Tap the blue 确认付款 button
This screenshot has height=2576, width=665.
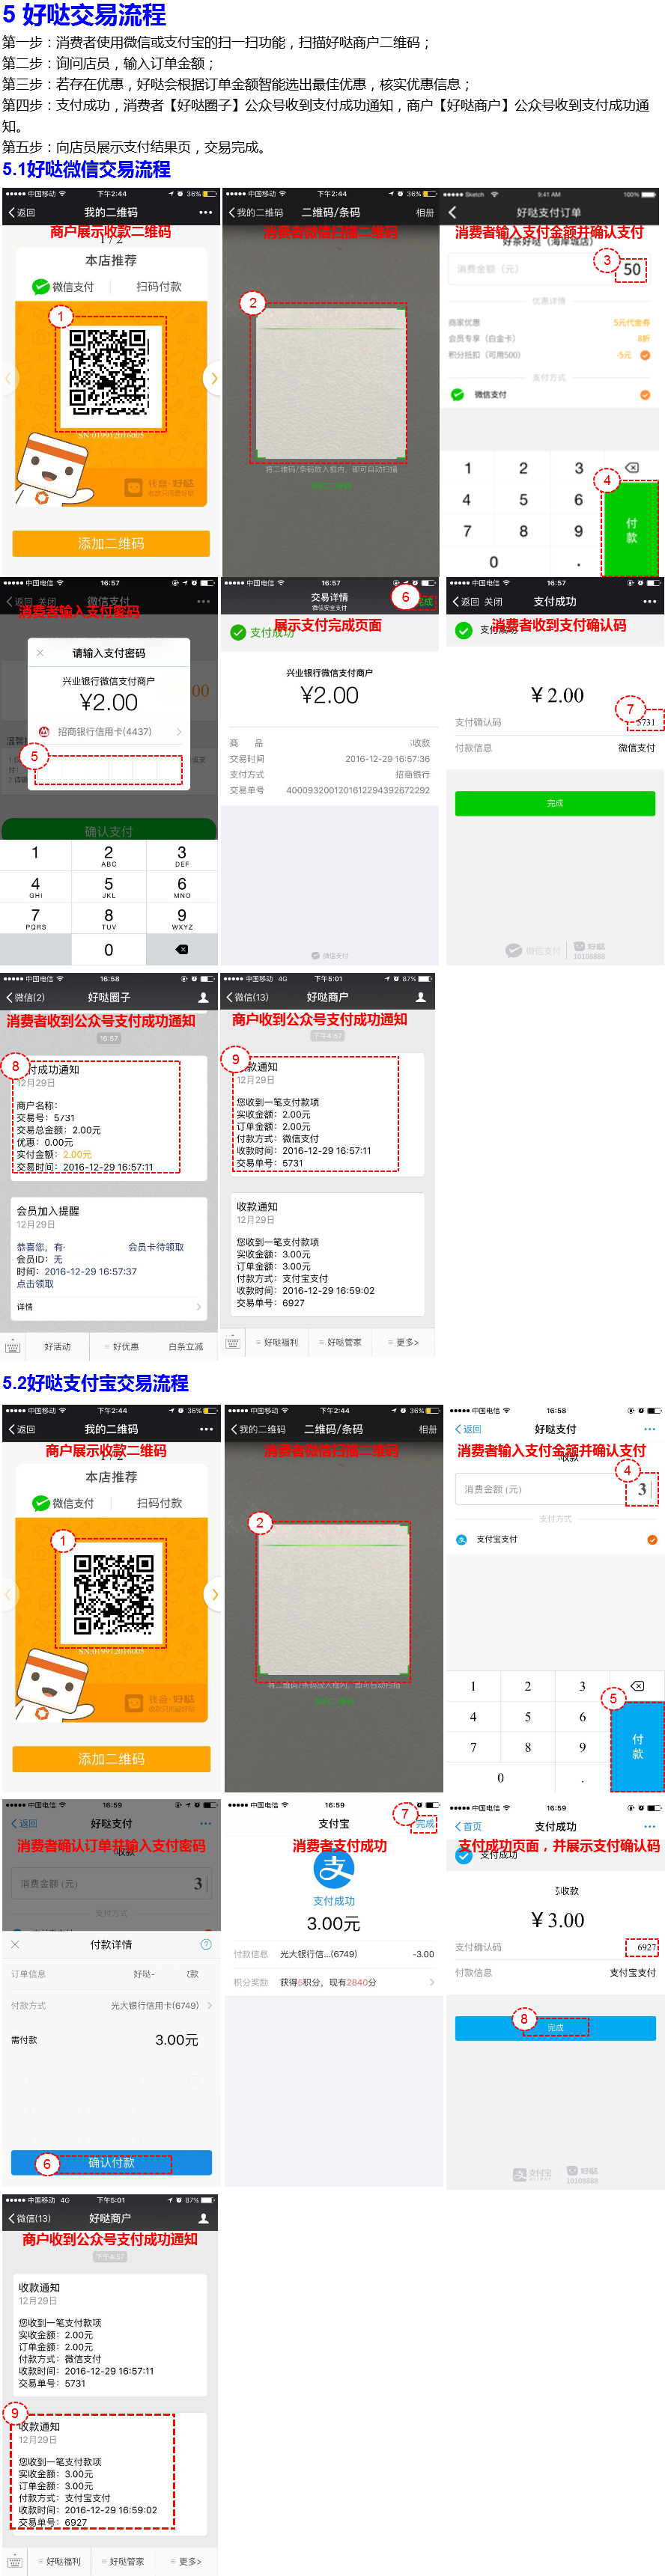111,2163
